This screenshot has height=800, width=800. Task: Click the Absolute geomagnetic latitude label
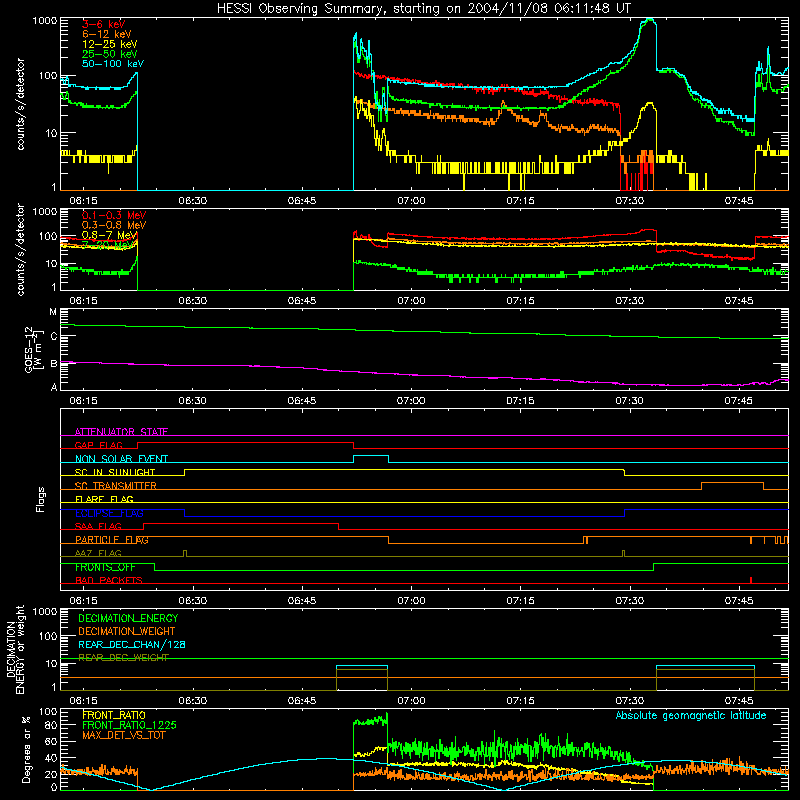pyautogui.click(x=691, y=716)
